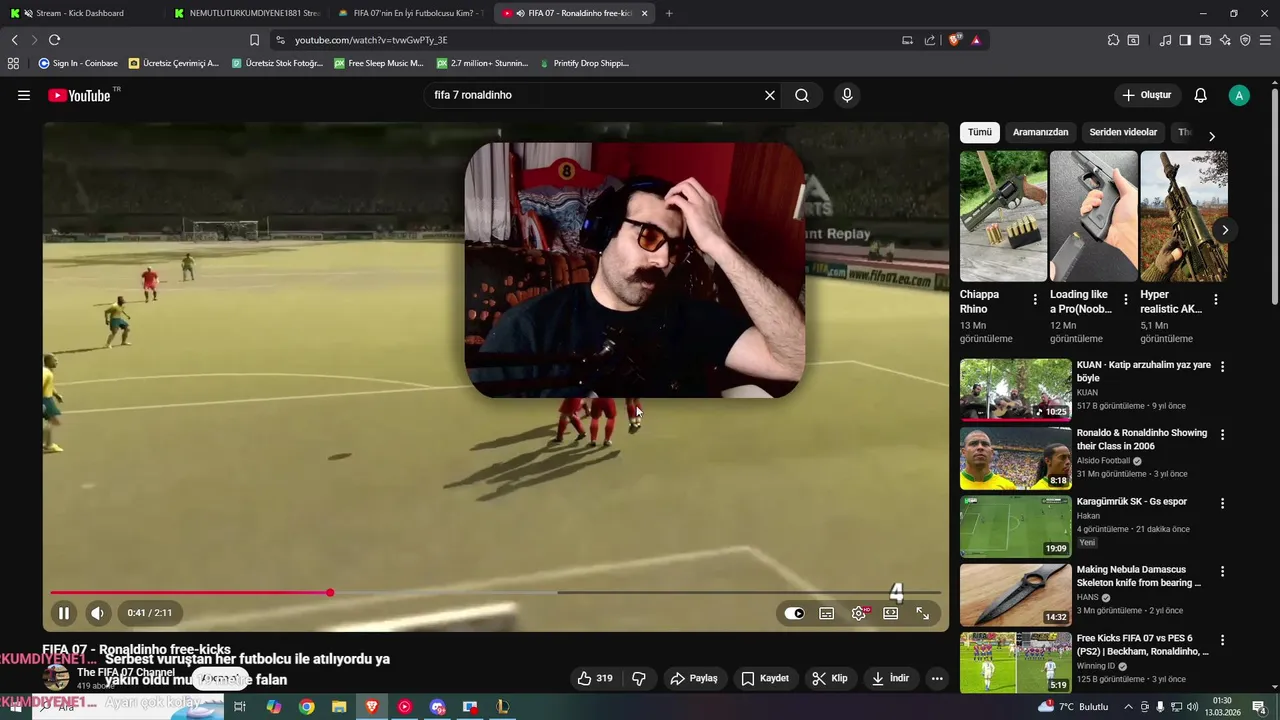Open Chiappa Rhino short thumbnail

coord(1003,216)
